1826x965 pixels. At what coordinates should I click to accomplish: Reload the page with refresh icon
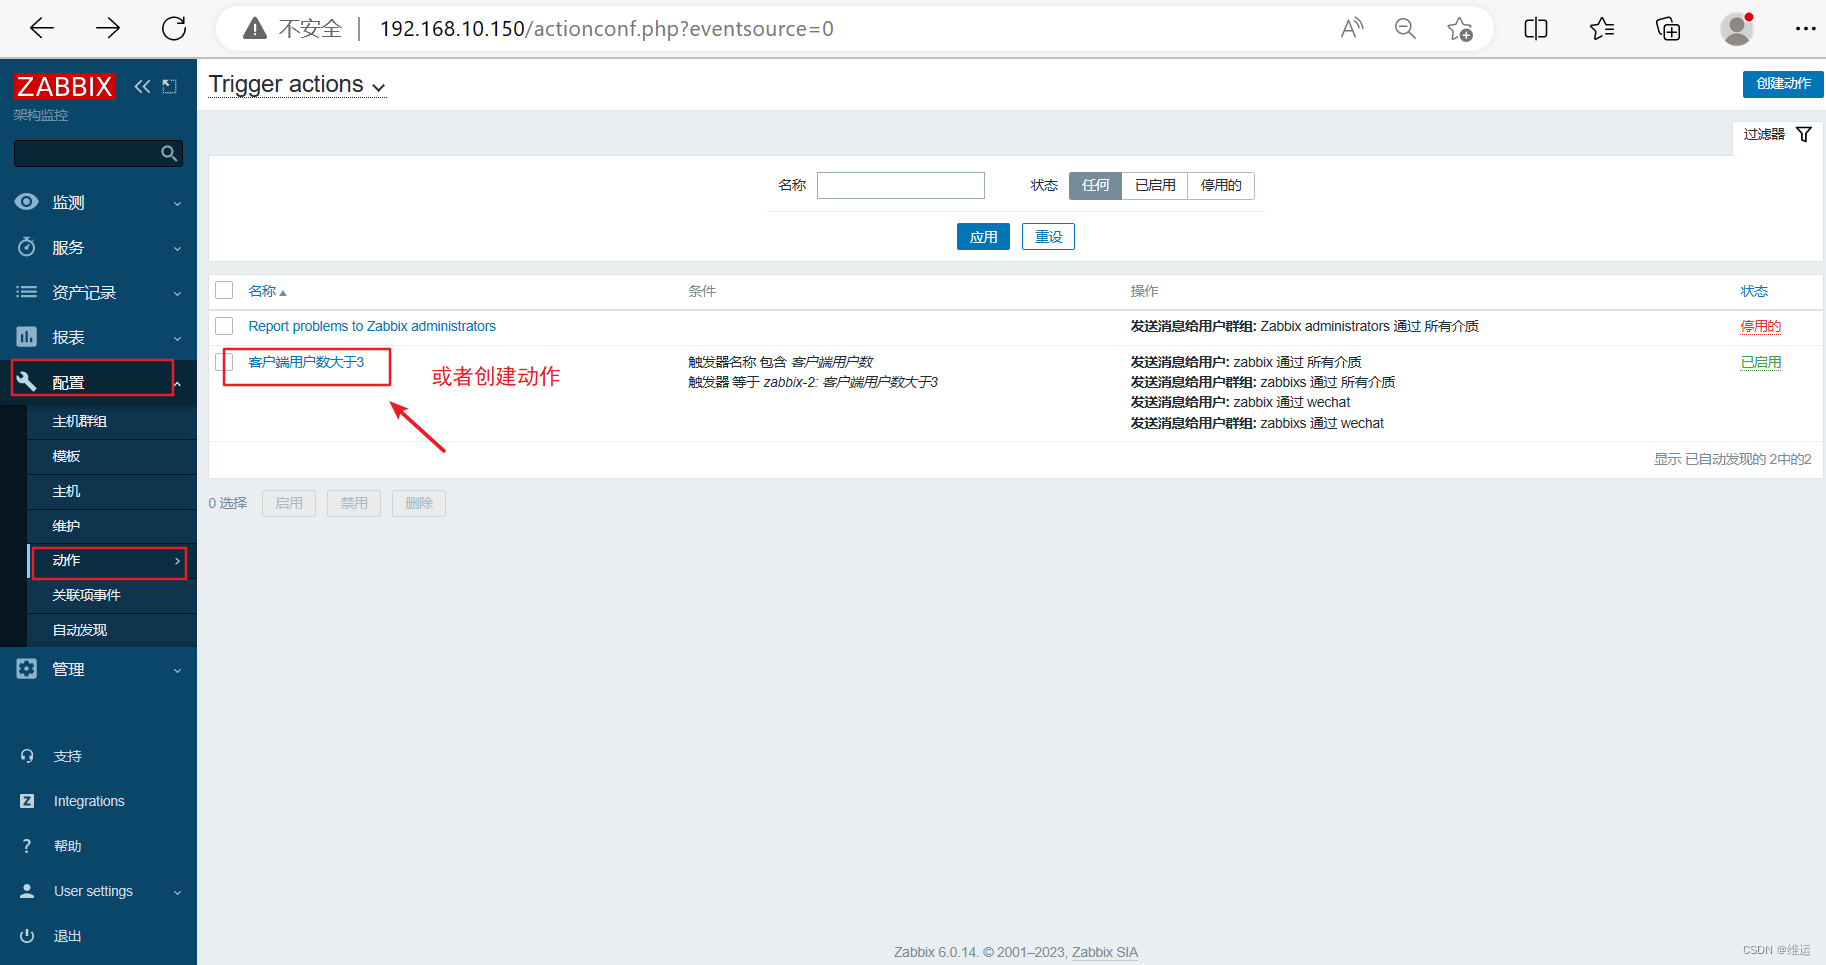(x=174, y=28)
